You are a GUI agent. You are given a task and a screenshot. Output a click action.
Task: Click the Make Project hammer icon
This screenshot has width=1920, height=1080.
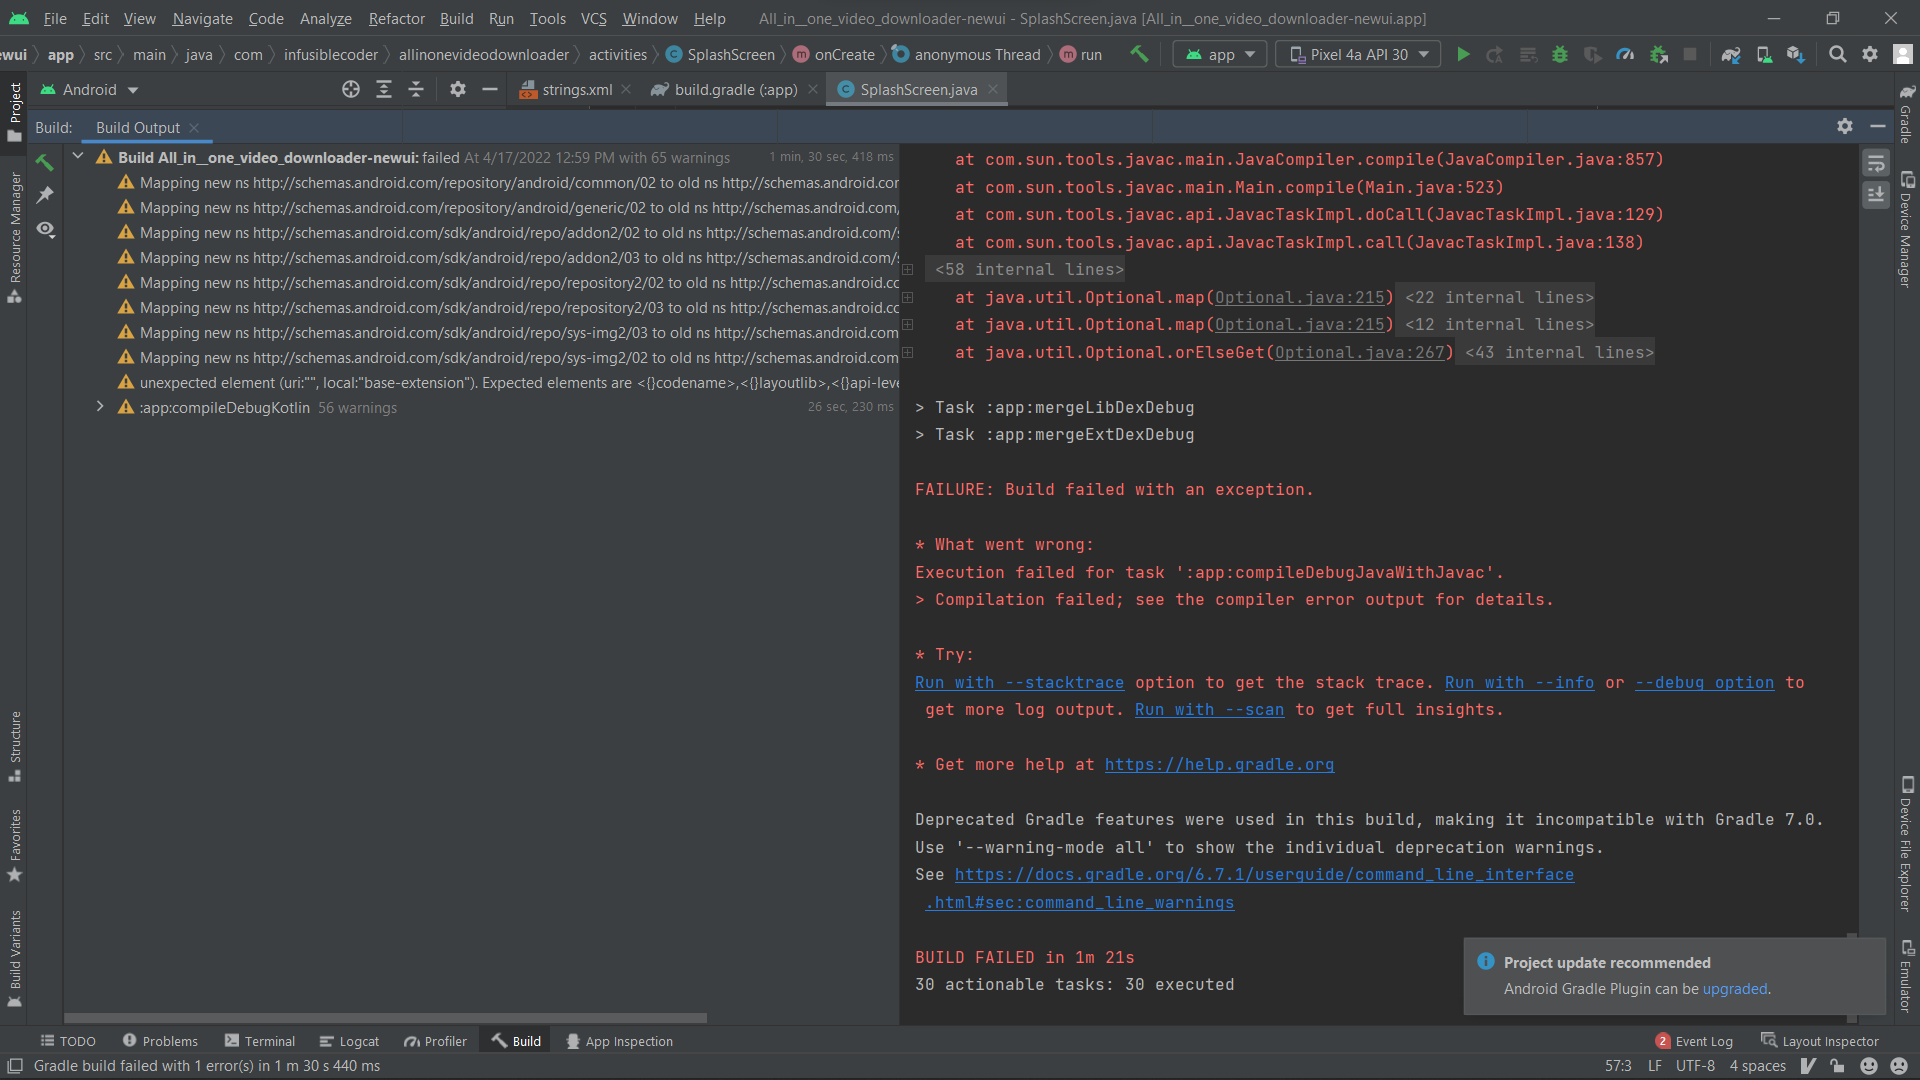point(1139,54)
